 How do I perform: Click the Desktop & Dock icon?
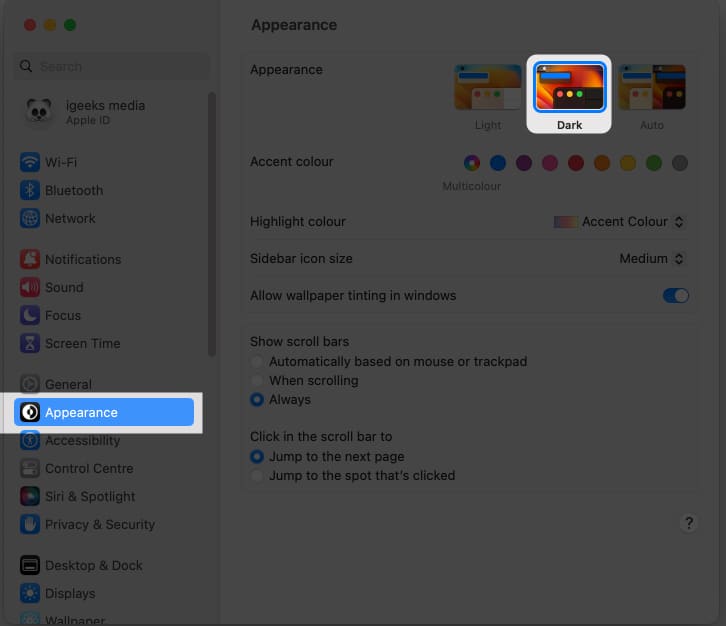click(30, 565)
